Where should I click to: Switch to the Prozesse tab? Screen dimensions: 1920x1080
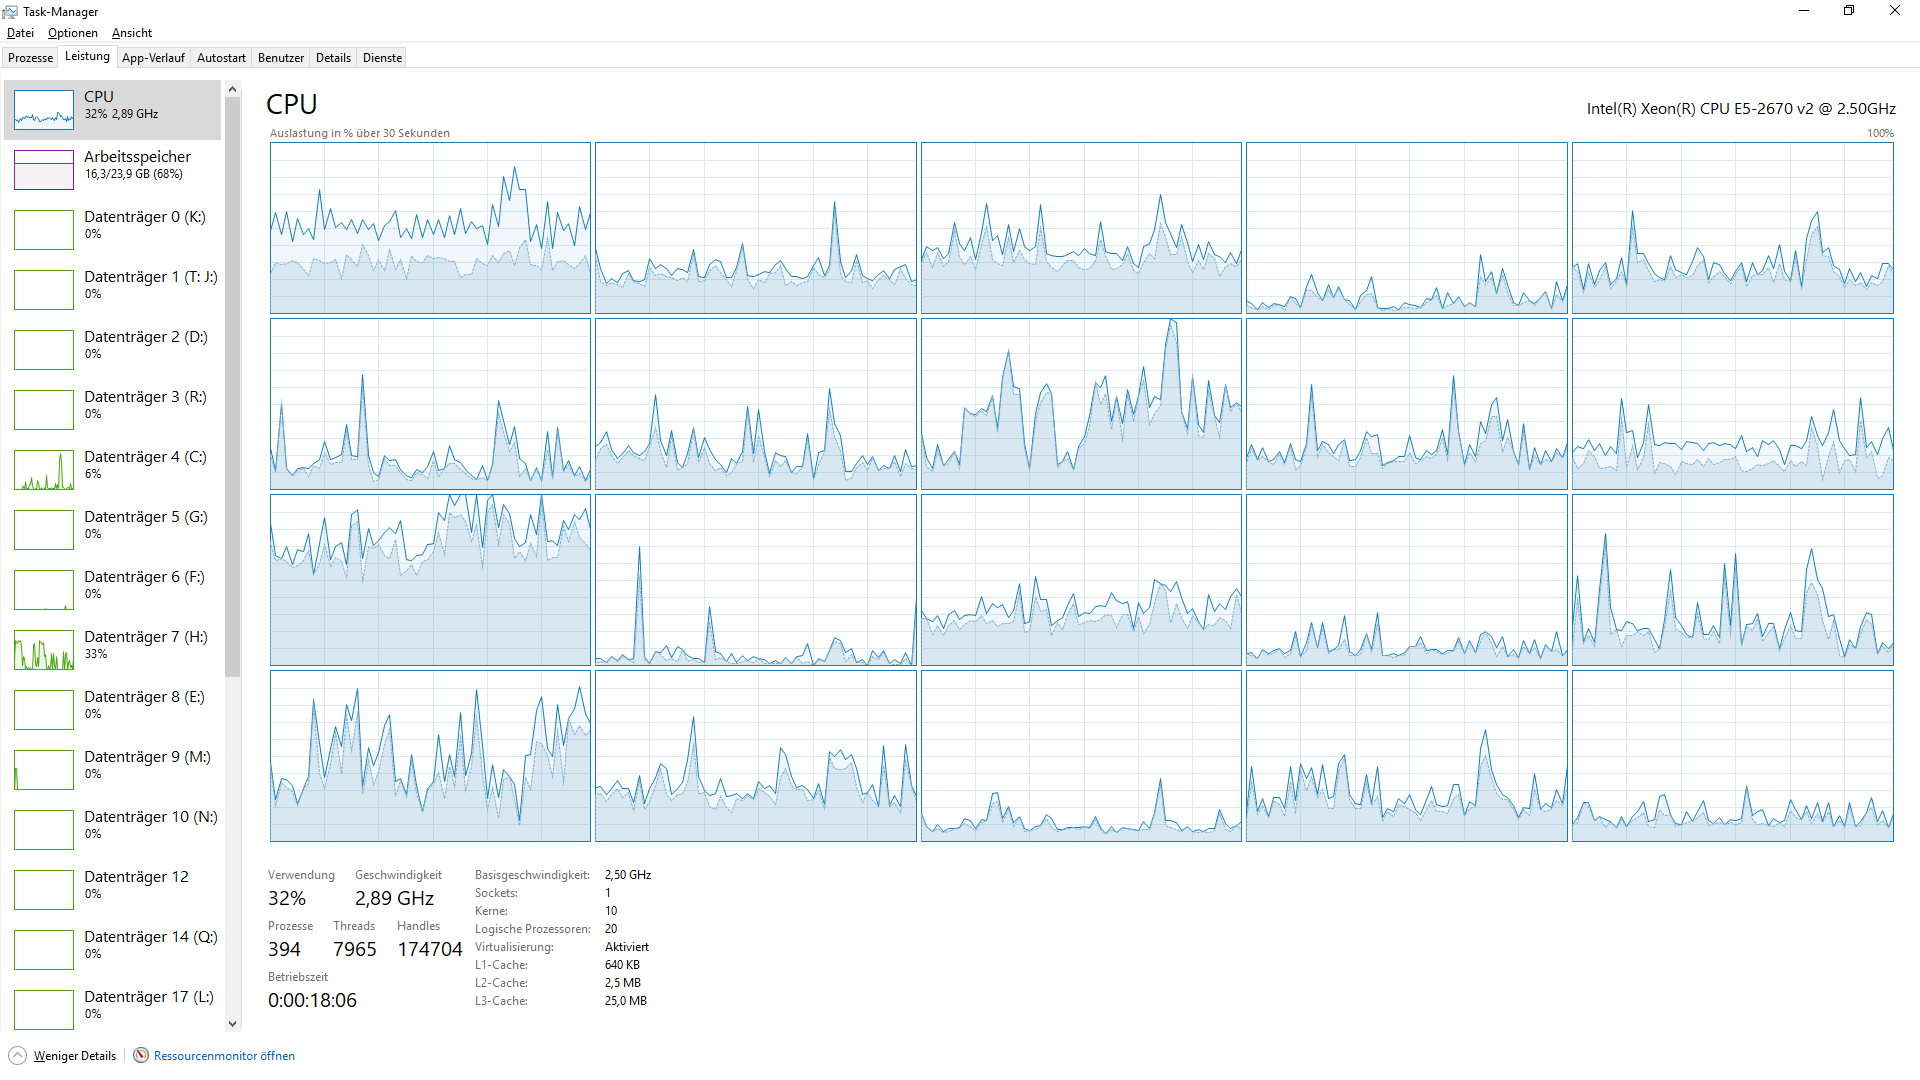point(31,58)
